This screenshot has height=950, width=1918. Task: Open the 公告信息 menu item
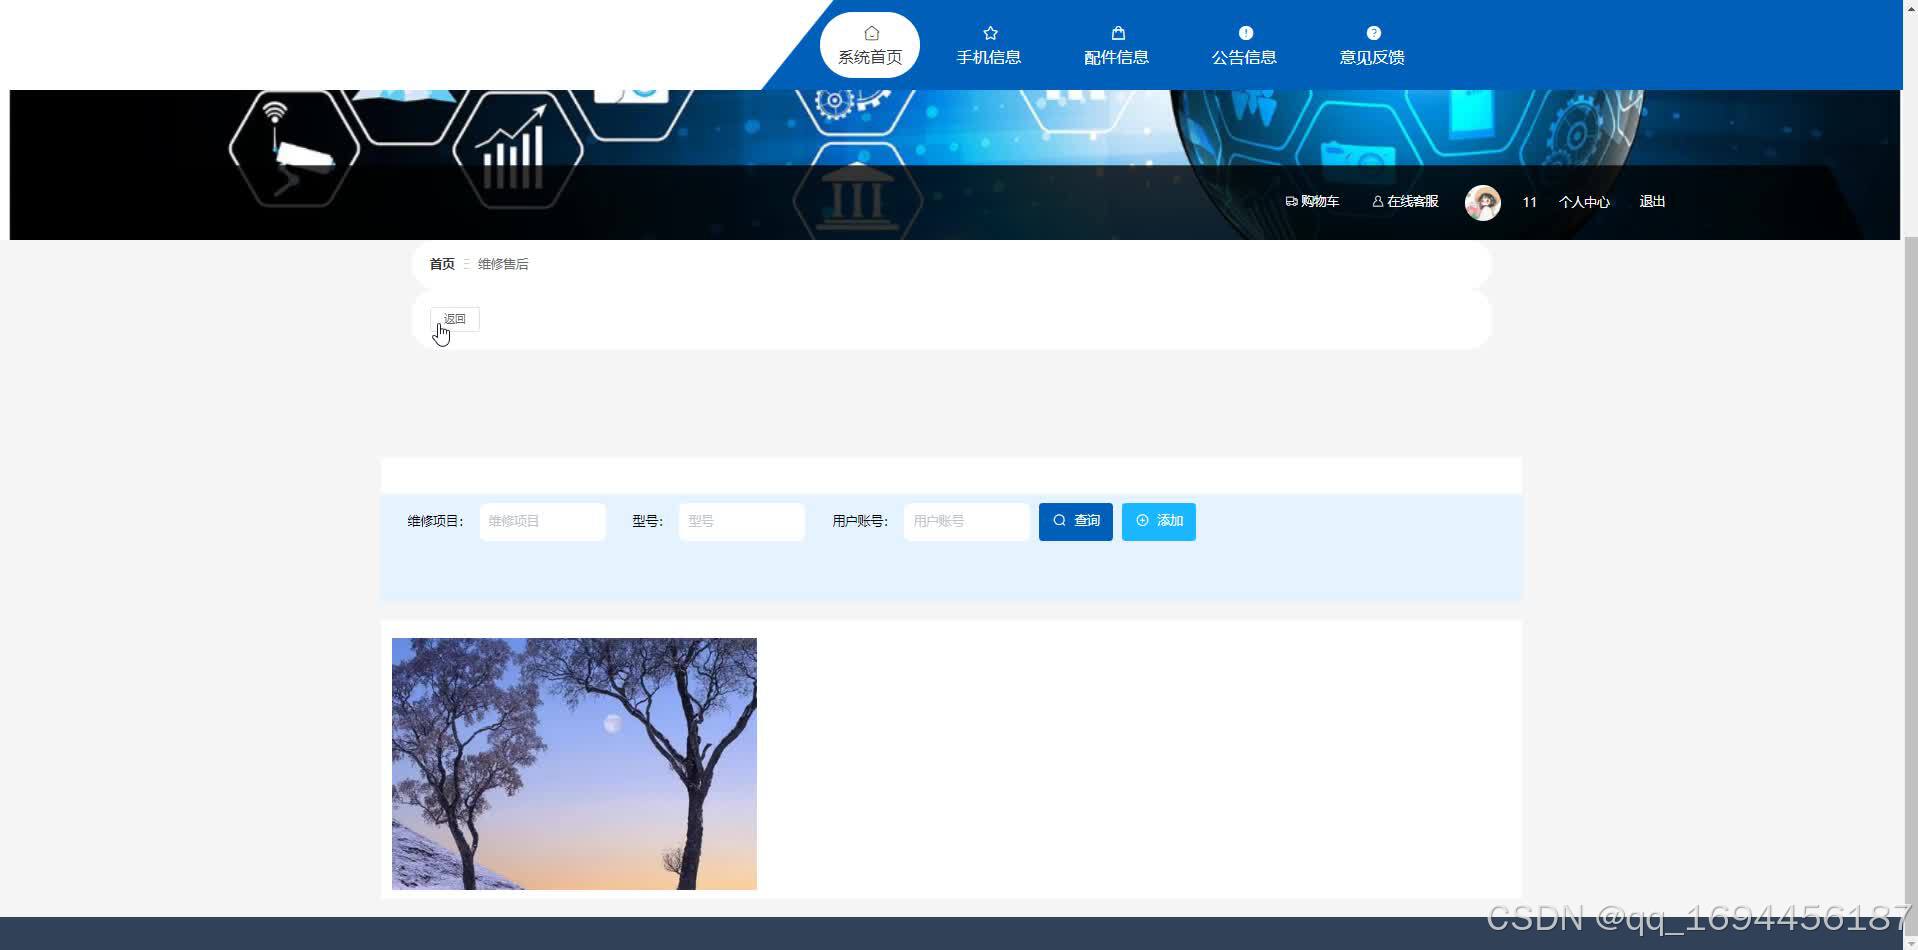pyautogui.click(x=1245, y=45)
